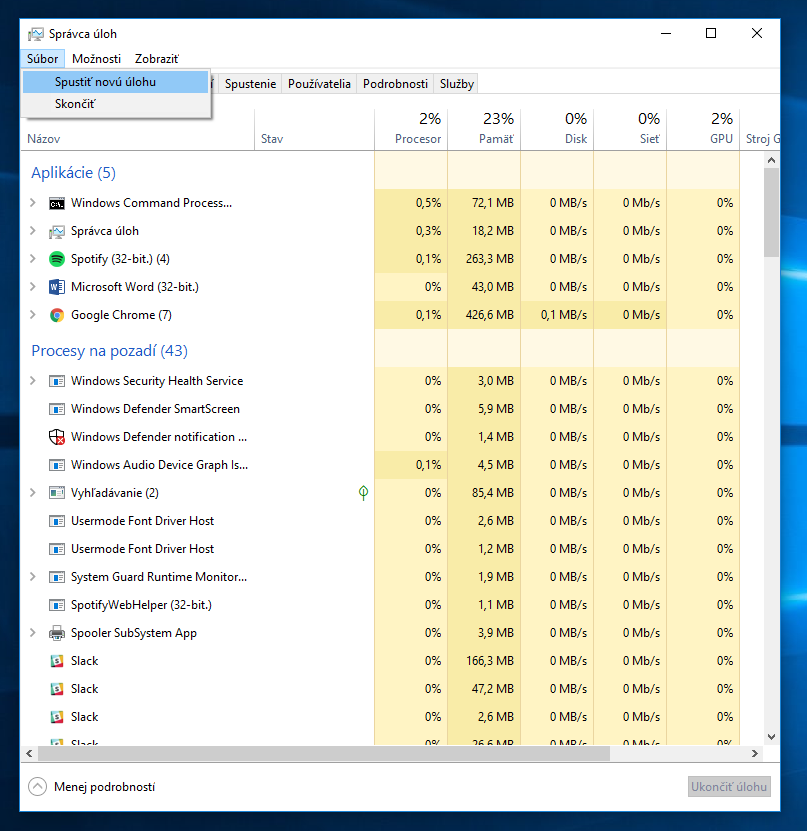Viewport: 807px width, 831px height.
Task: Click Spotify memory value 263,3 MB
Action: (x=490, y=259)
